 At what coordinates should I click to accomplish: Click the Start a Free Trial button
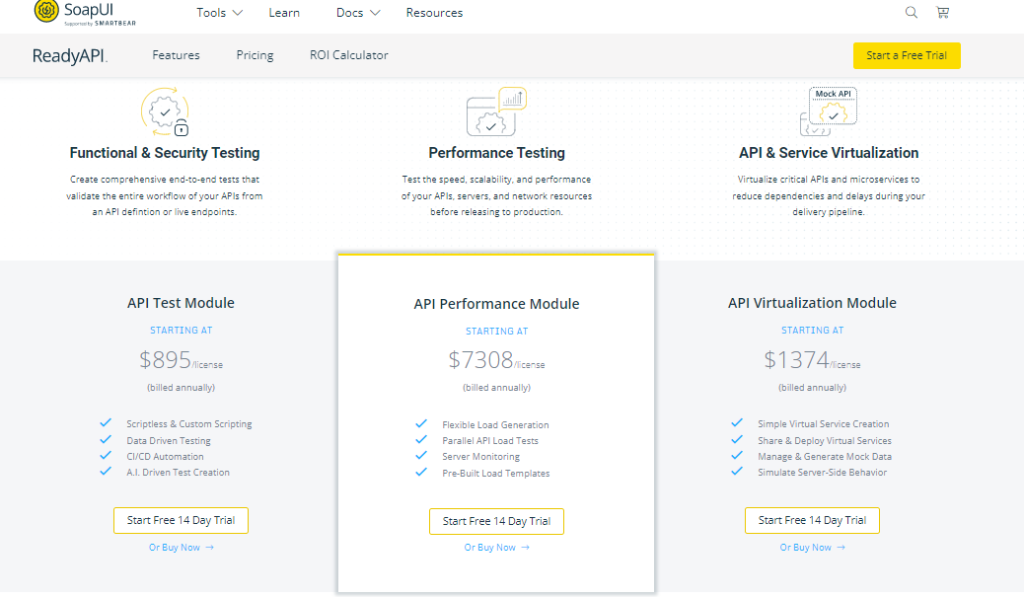(906, 56)
